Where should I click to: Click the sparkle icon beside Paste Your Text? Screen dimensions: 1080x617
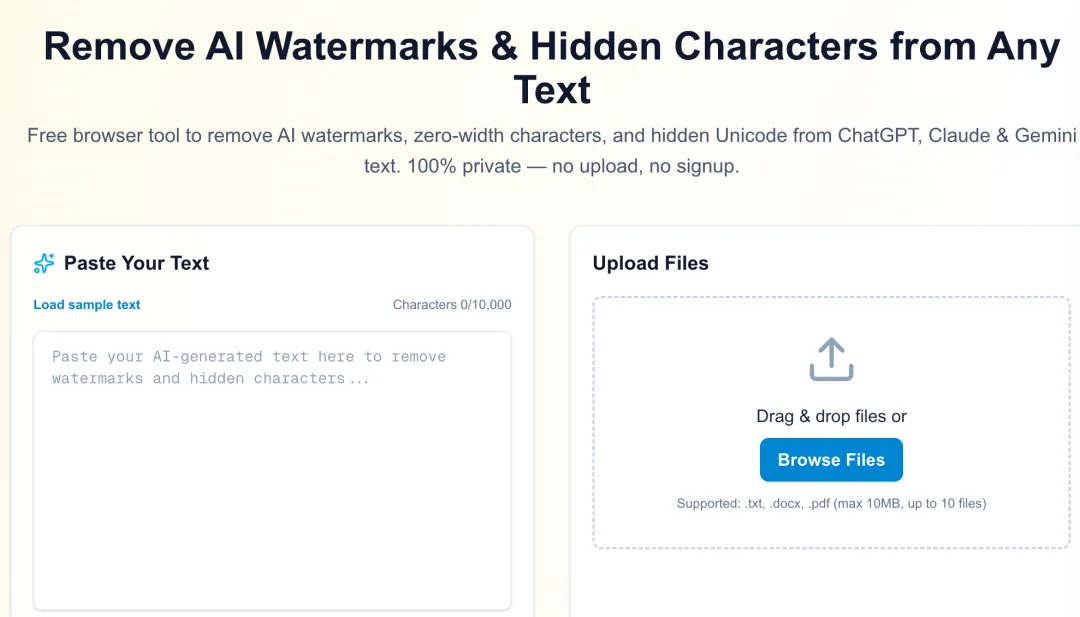(44, 263)
